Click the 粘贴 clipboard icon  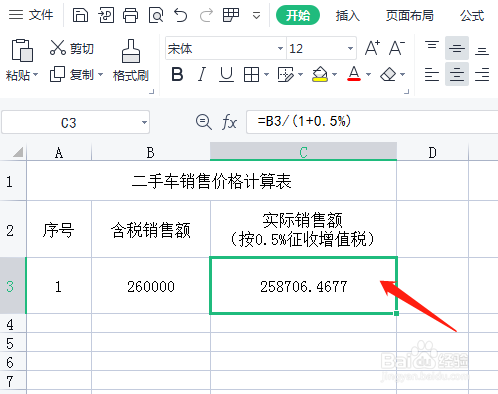pos(22,50)
